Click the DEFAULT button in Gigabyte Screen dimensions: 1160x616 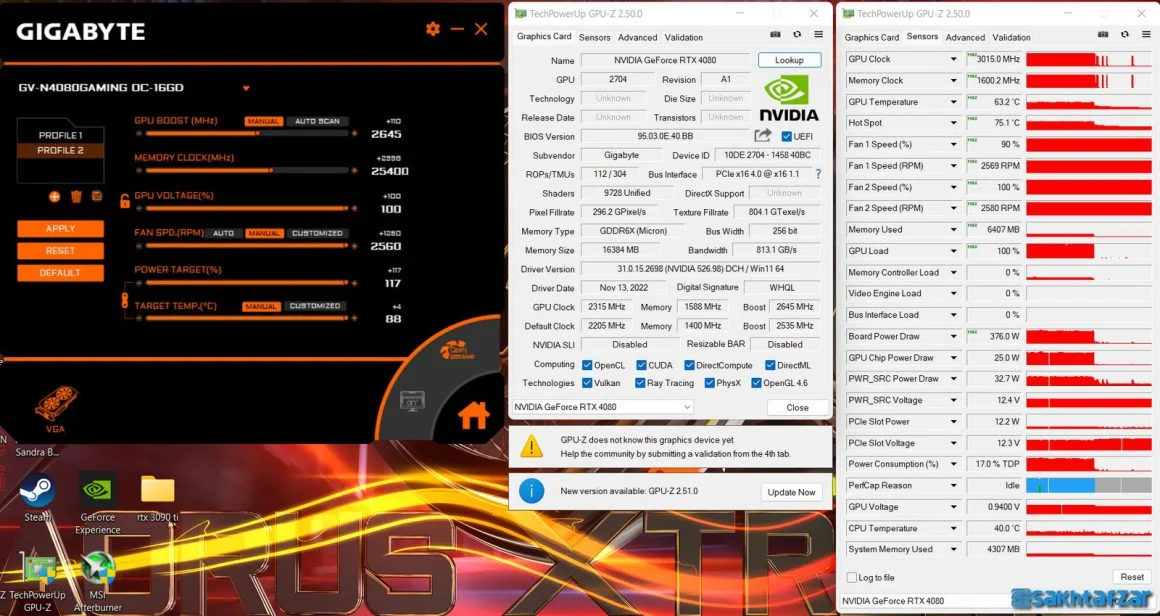[x=60, y=273]
